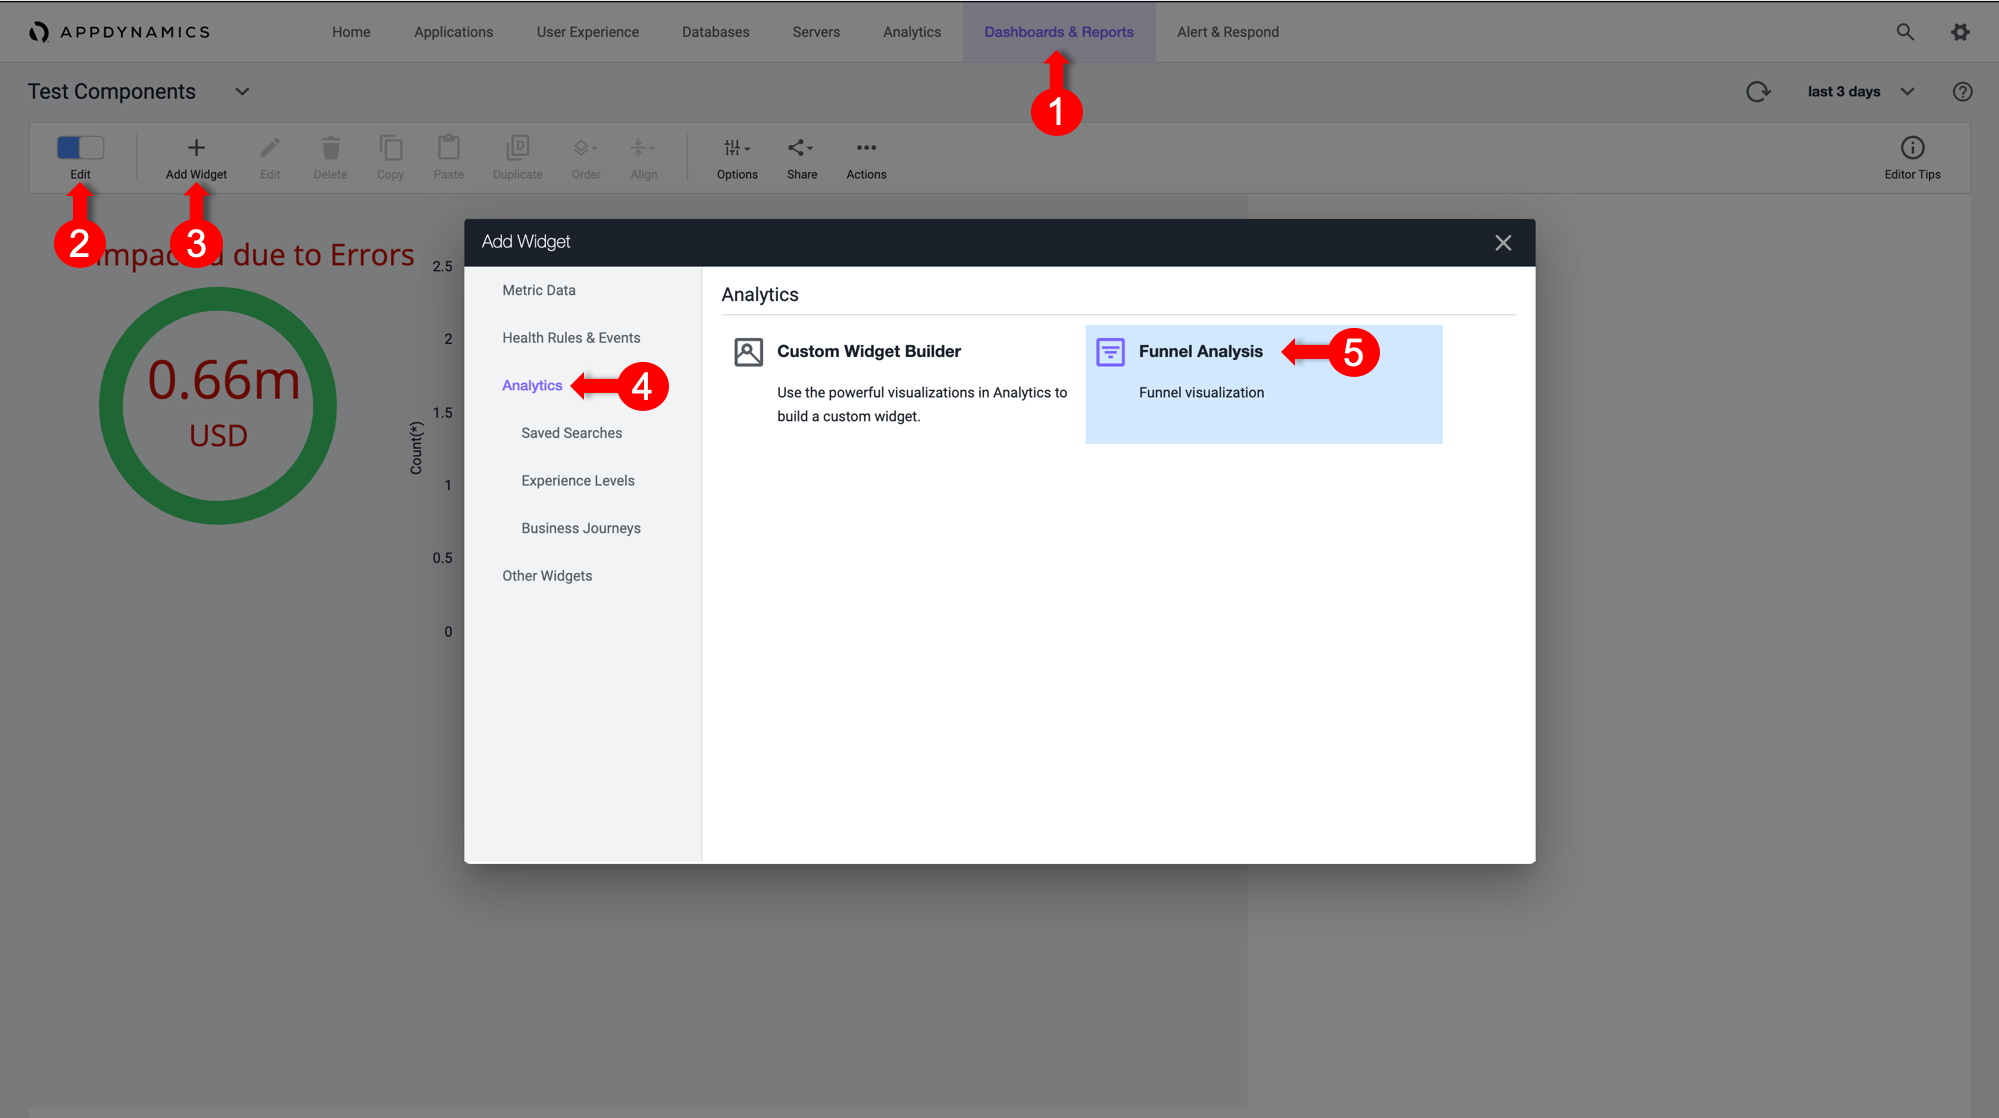Select Health Rules & Events category

point(571,338)
